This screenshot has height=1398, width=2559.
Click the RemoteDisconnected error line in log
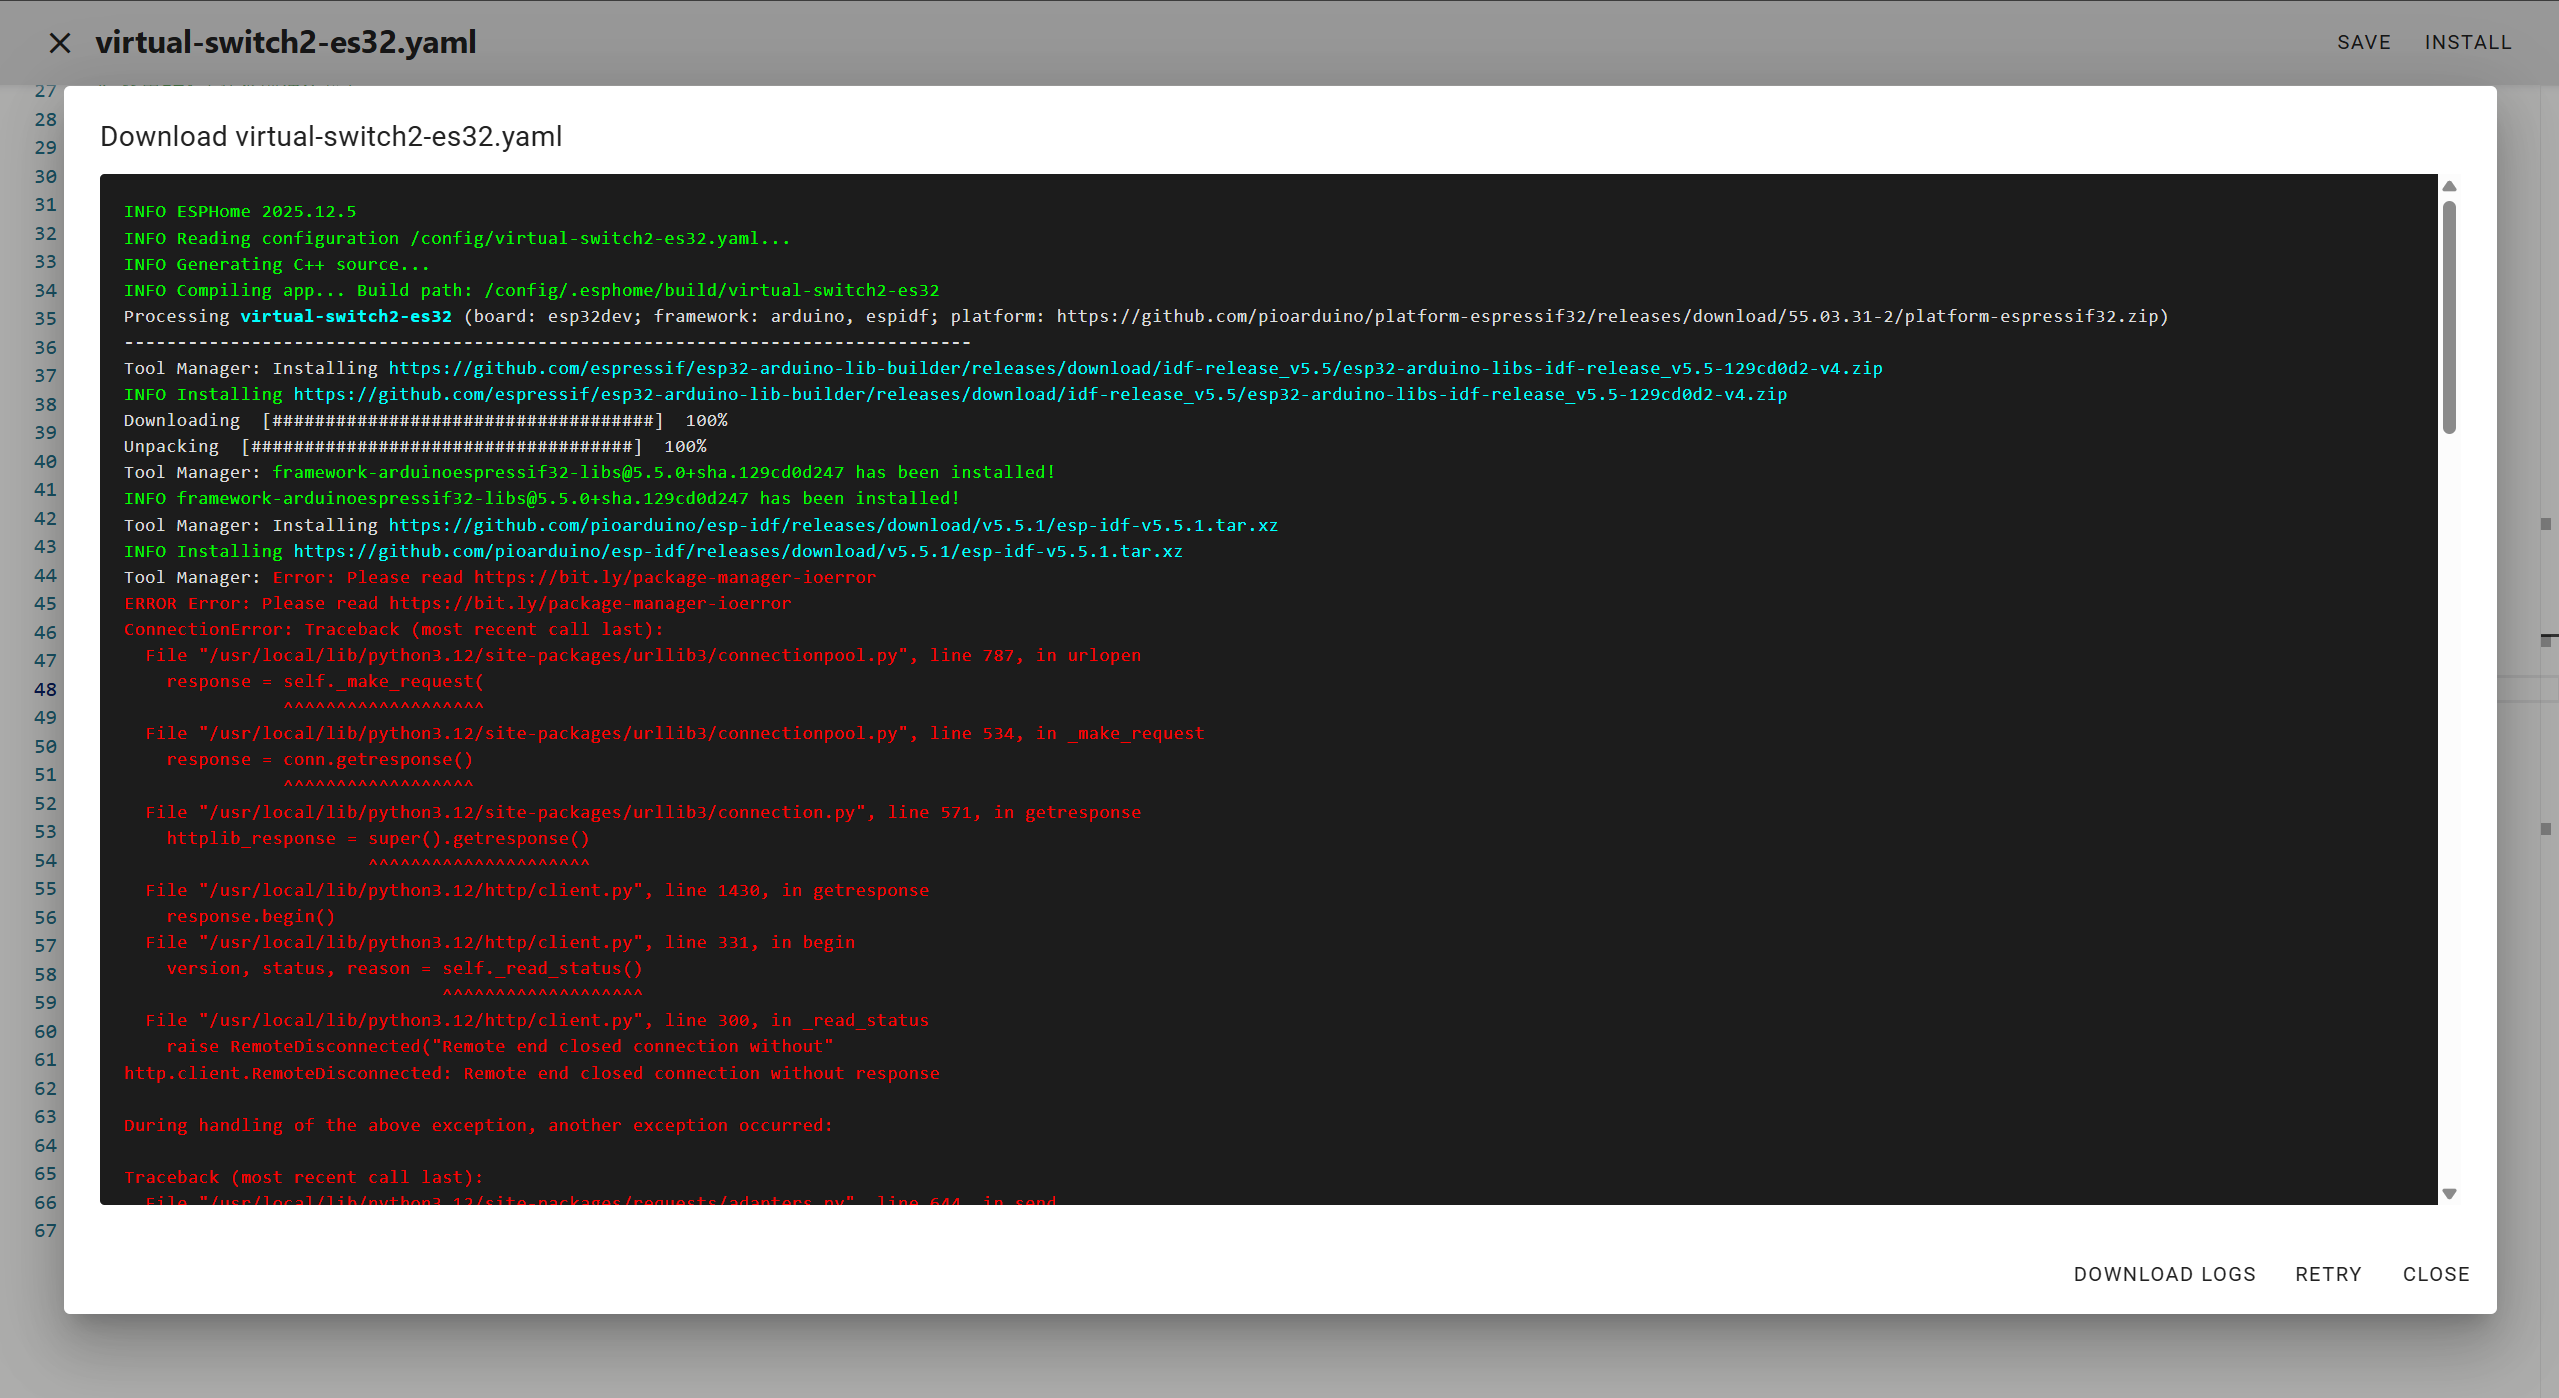click(x=531, y=1073)
